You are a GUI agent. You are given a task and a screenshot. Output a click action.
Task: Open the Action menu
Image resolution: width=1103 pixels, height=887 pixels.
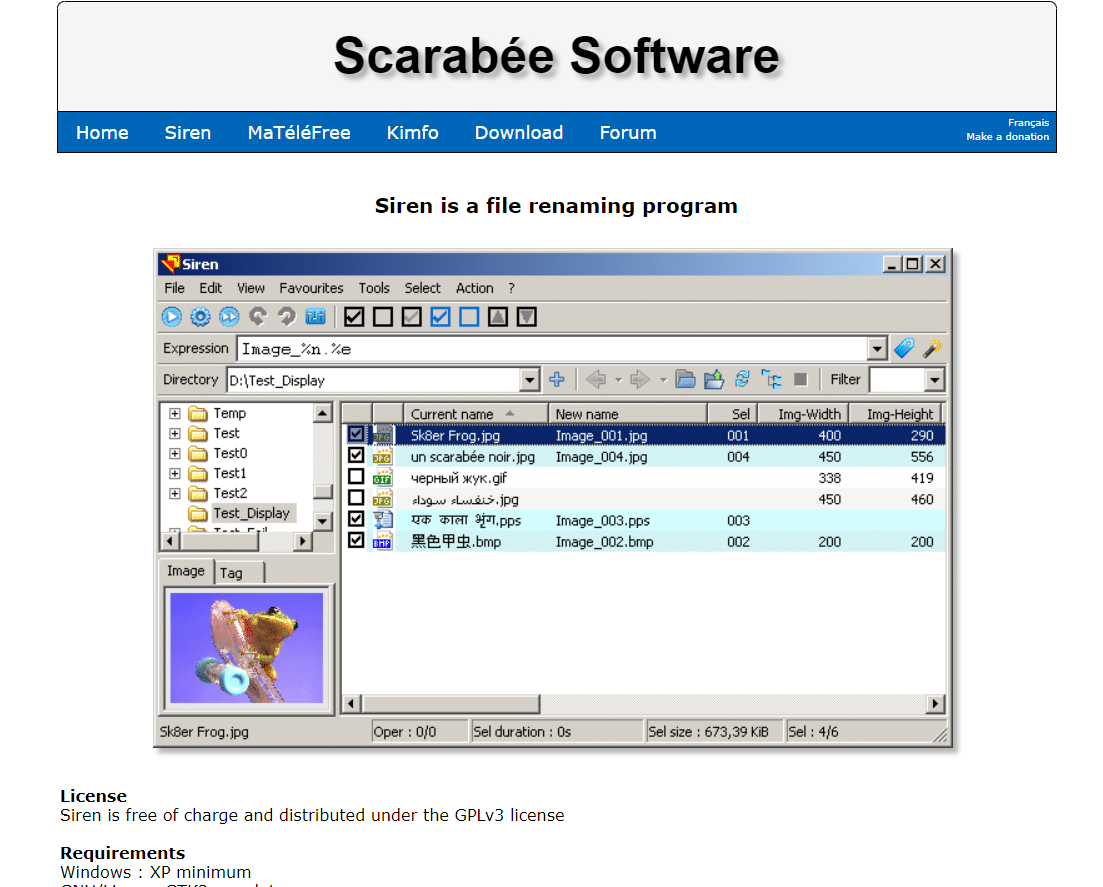[x=474, y=288]
